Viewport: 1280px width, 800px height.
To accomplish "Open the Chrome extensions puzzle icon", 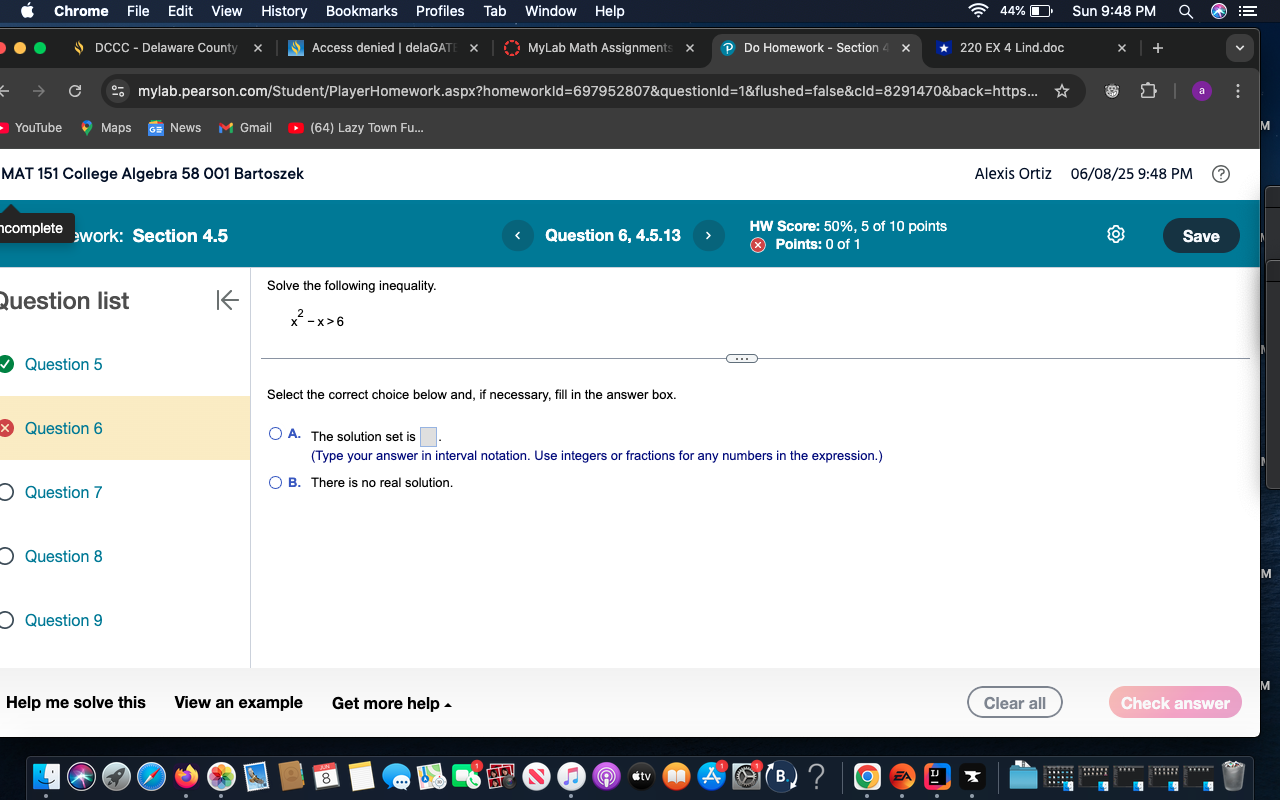I will click(1150, 89).
